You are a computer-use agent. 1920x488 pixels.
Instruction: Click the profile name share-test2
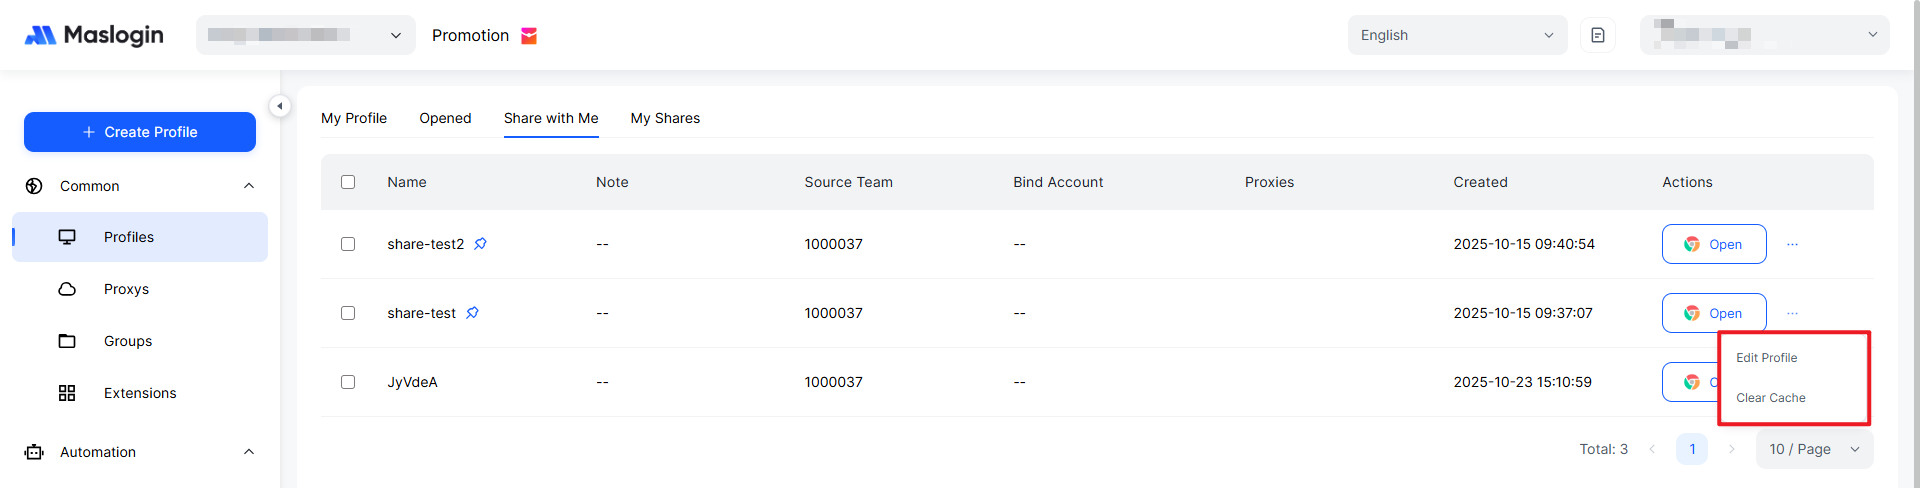426,244
